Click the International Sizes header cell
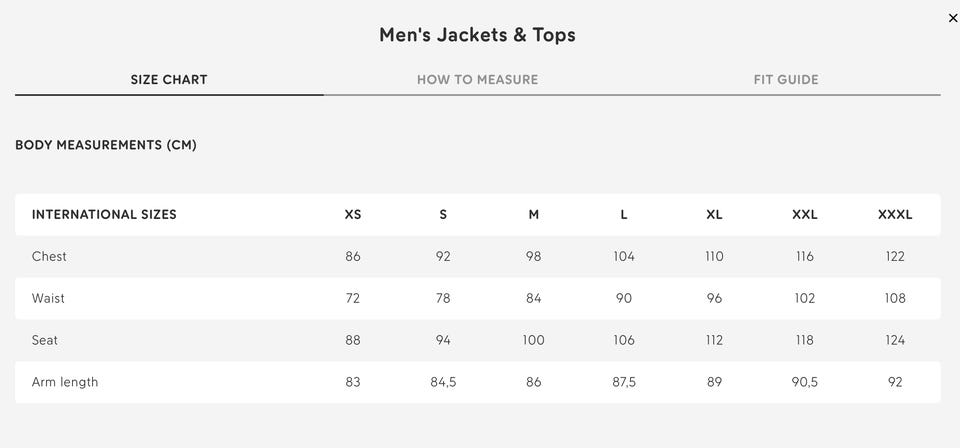This screenshot has height=448, width=960. pos(104,214)
